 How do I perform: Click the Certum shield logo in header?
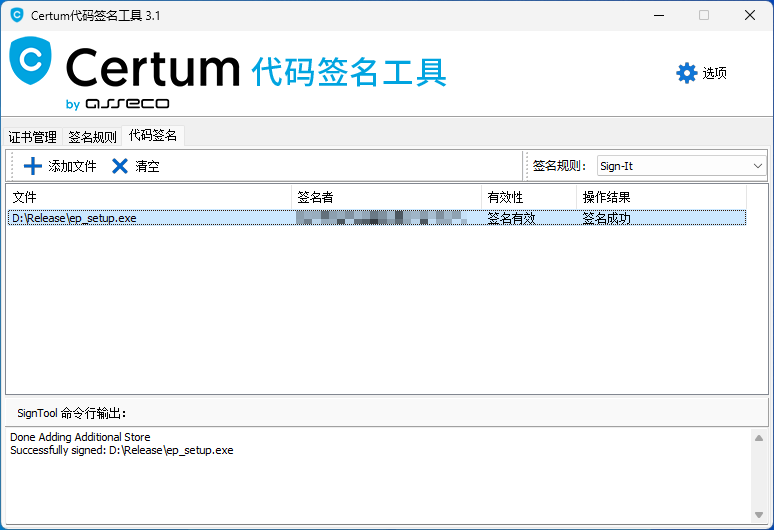[31, 61]
